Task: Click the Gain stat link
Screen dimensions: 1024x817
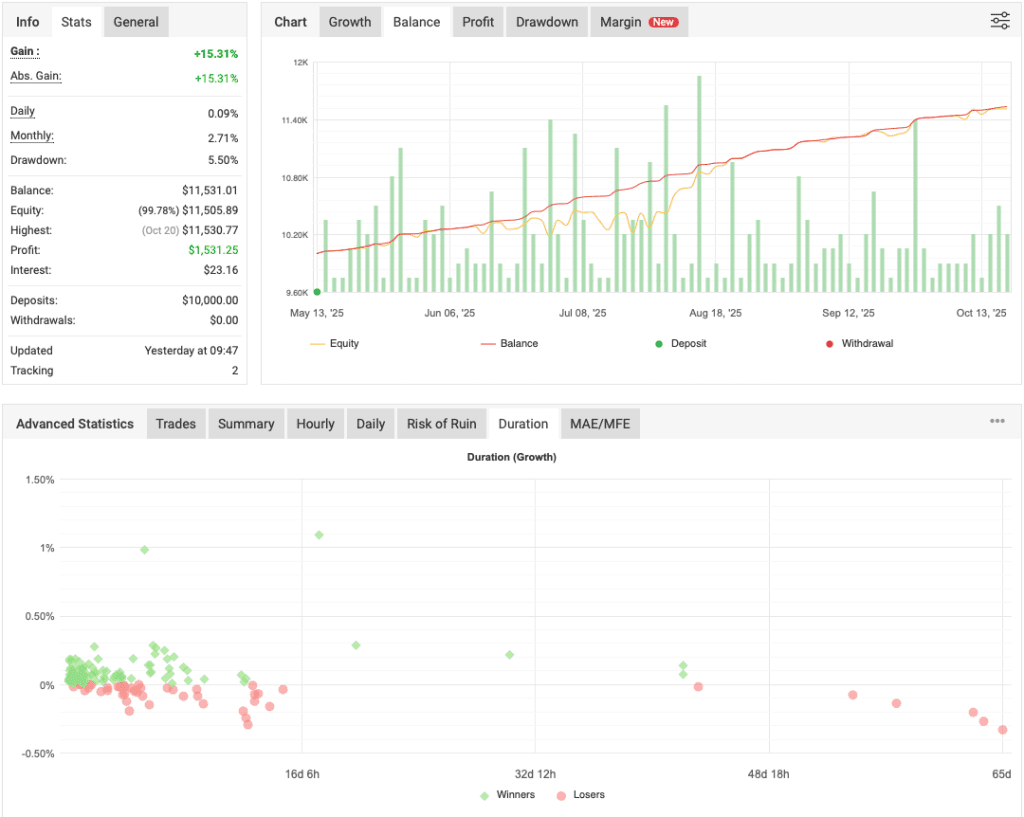Action: 24,53
